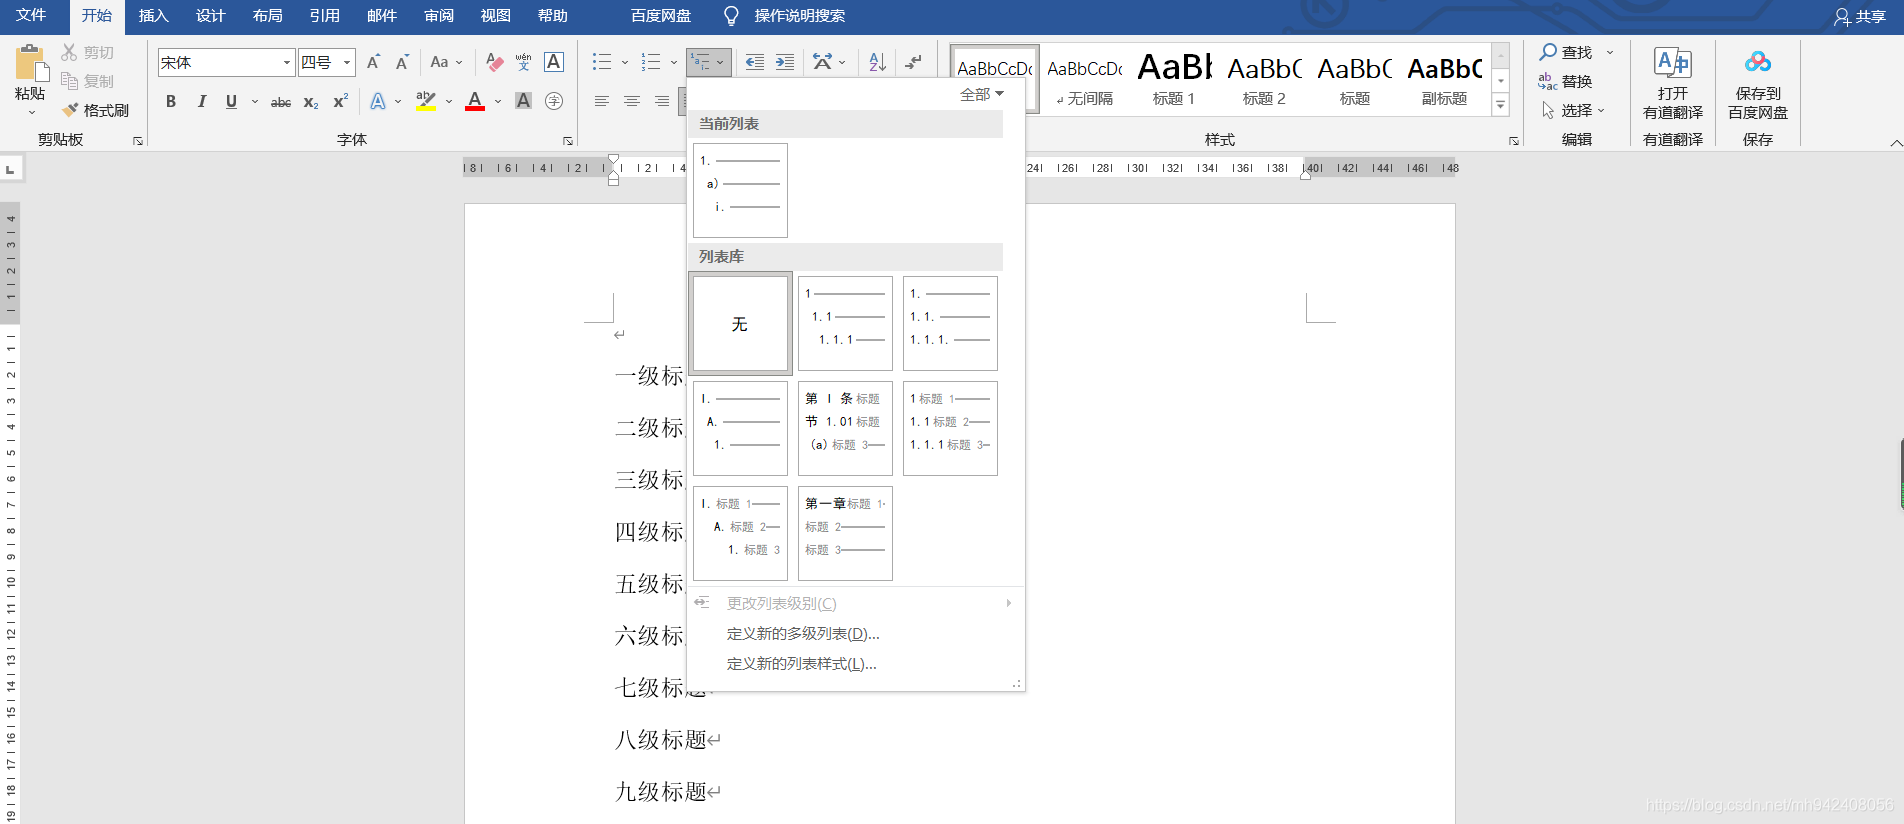Show or hide paragraph marks
Screen dimensions: 1904x824
913,62
